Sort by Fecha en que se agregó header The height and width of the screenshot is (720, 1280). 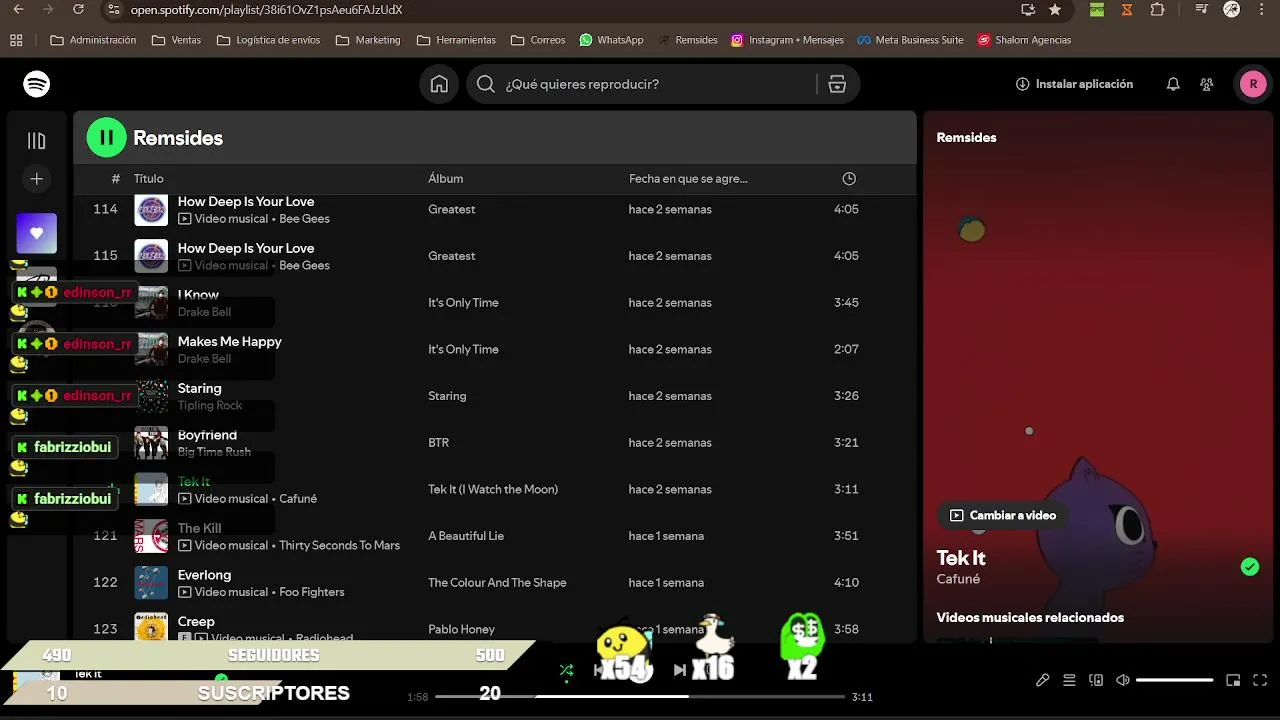coord(688,179)
